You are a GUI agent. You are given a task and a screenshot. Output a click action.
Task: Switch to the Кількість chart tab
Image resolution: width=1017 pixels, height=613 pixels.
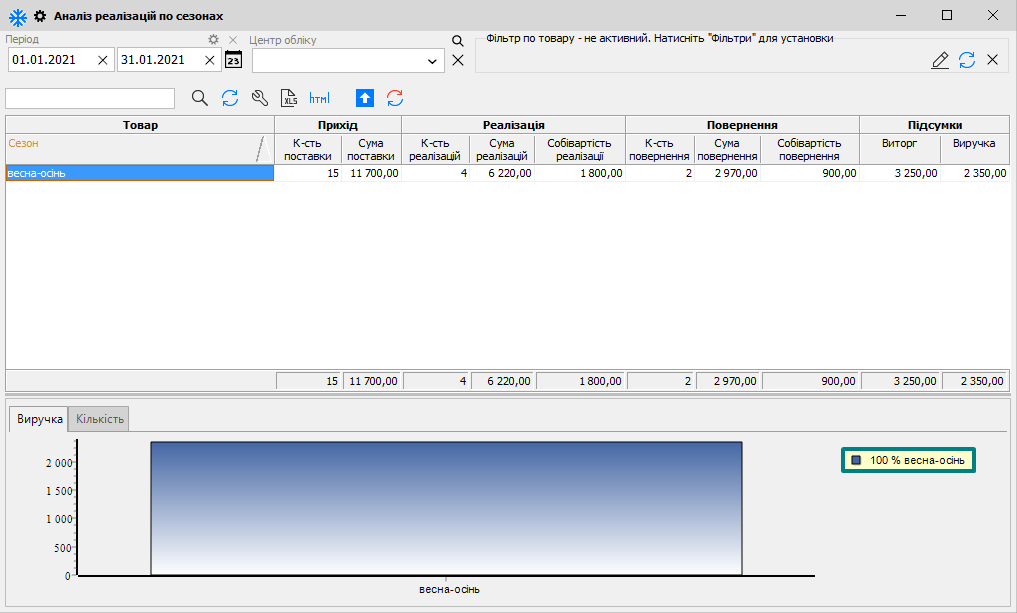(100, 419)
